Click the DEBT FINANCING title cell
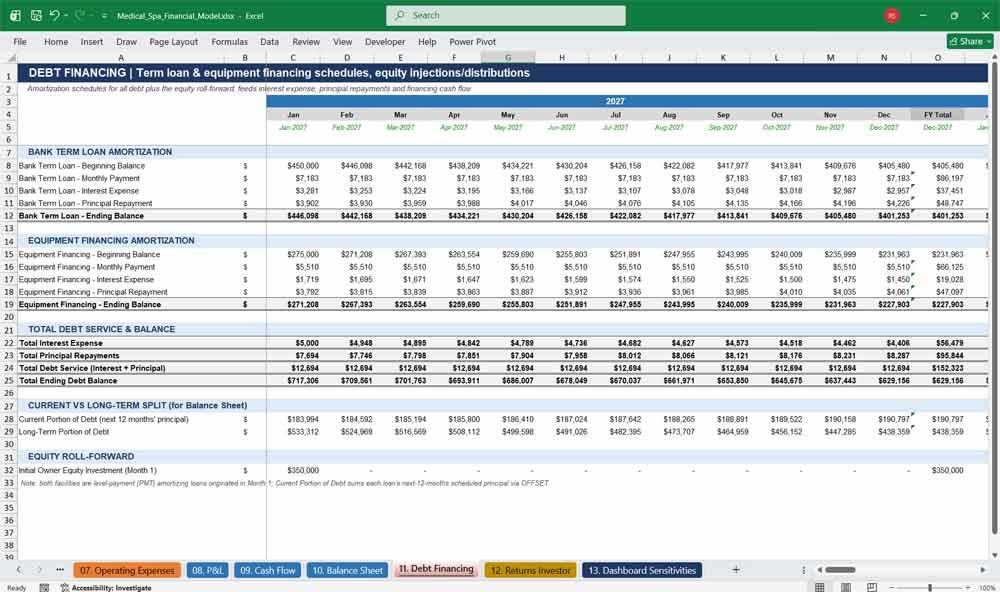 (x=279, y=73)
